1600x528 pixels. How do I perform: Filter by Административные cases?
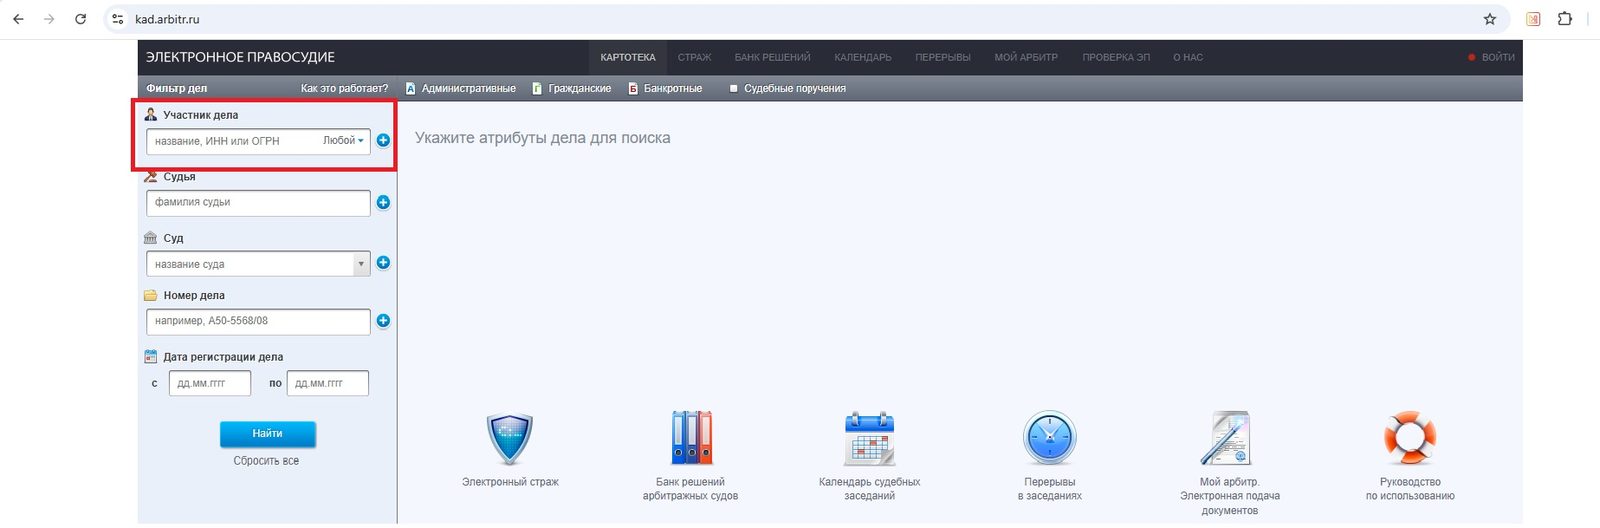click(461, 89)
